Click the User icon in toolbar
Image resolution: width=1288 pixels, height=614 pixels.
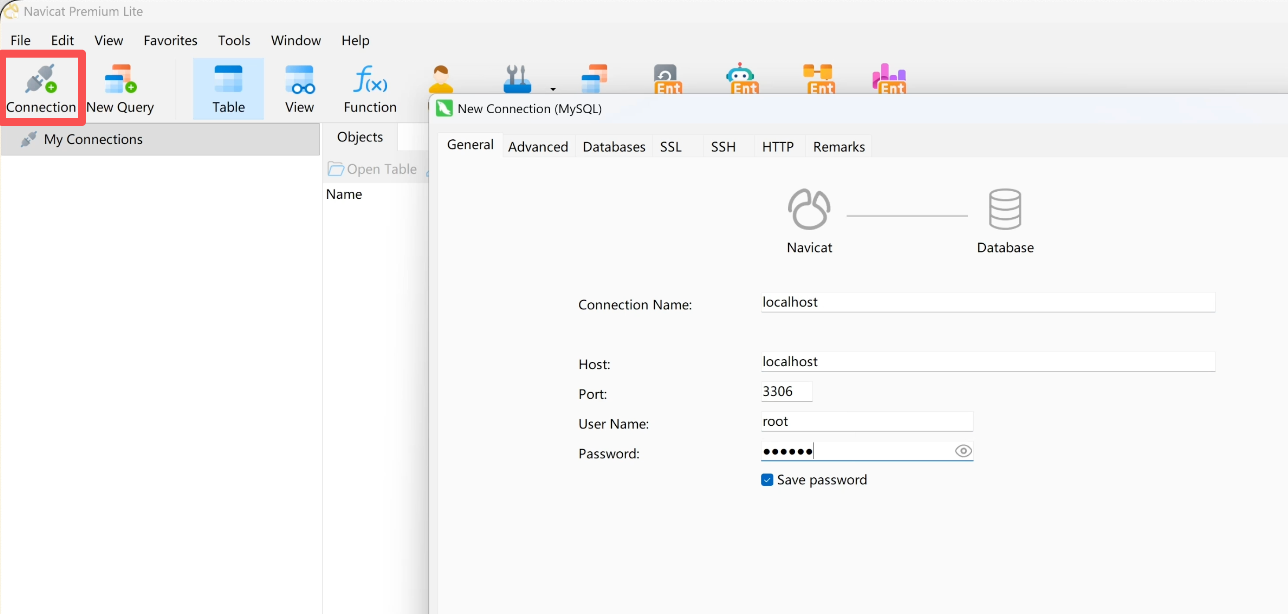(x=440, y=78)
